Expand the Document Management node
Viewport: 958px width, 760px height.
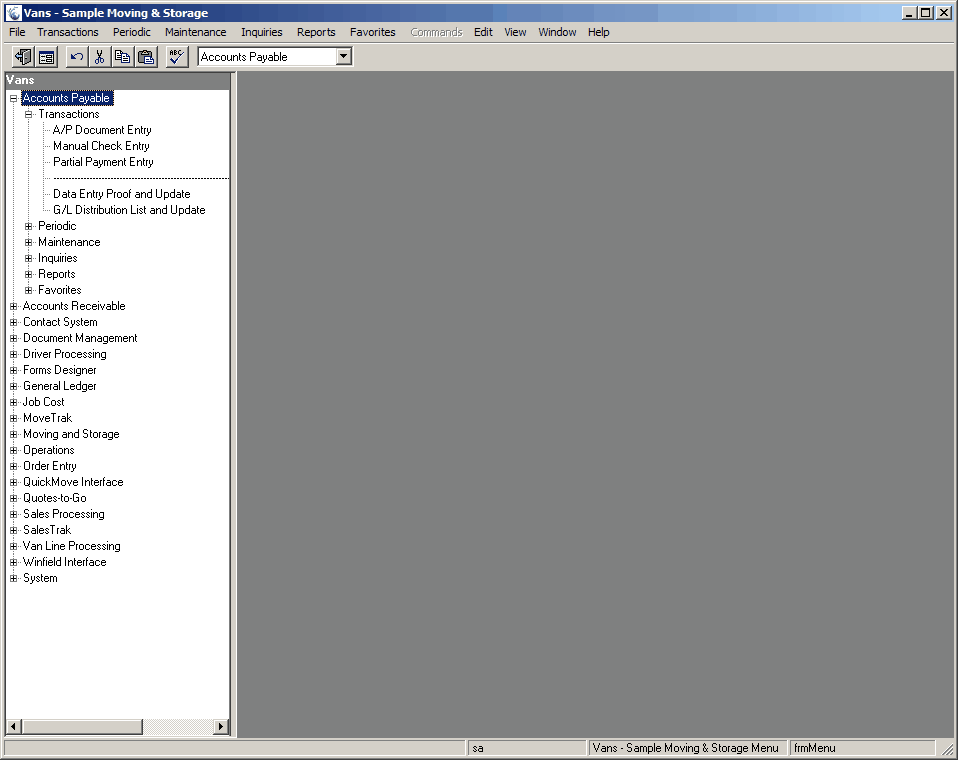13,338
